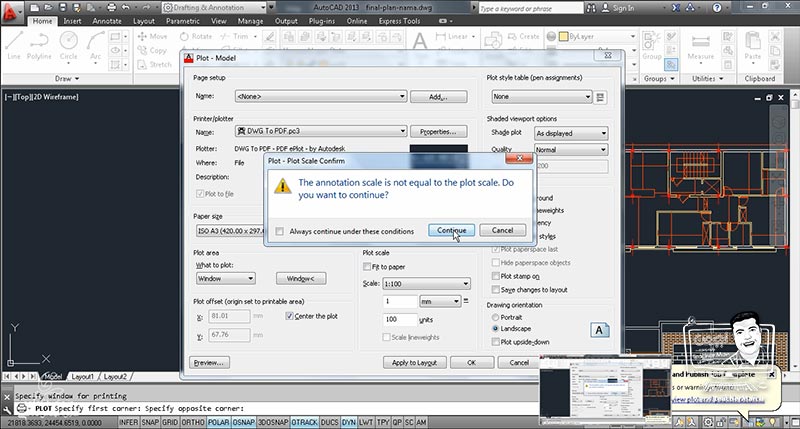
Task: Open the Plot style table dropdown
Action: click(541, 96)
